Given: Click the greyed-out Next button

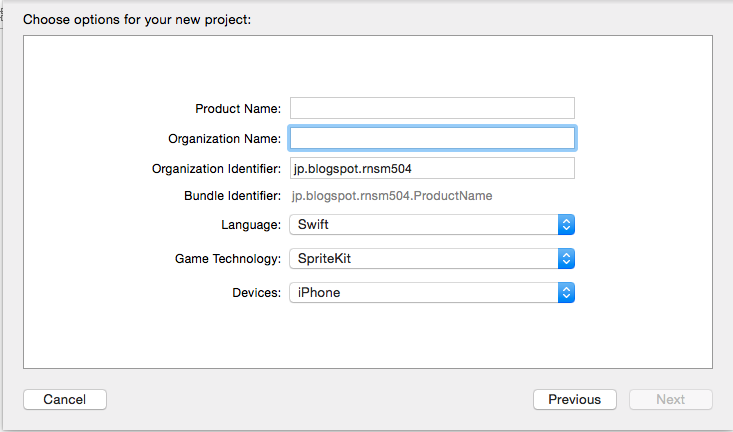Looking at the screenshot, I should pyautogui.click(x=670, y=399).
